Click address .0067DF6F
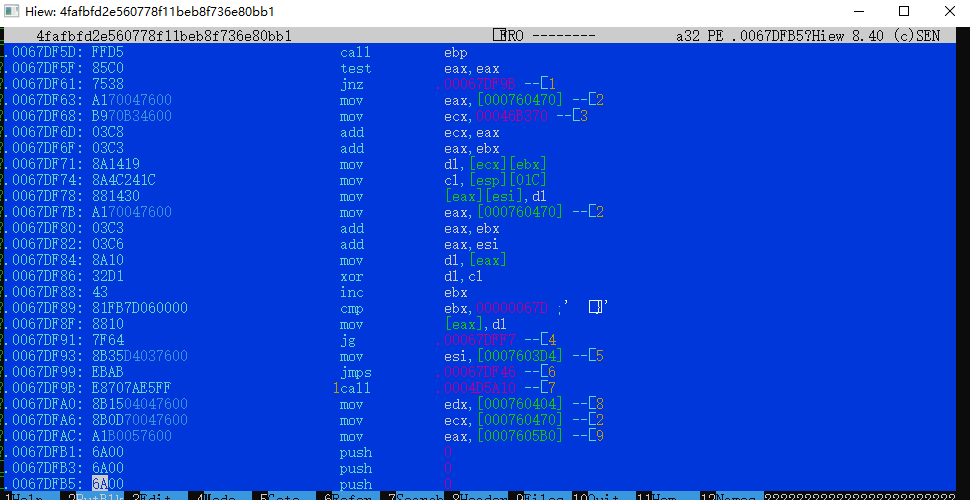The height and width of the screenshot is (500, 970). 43,149
